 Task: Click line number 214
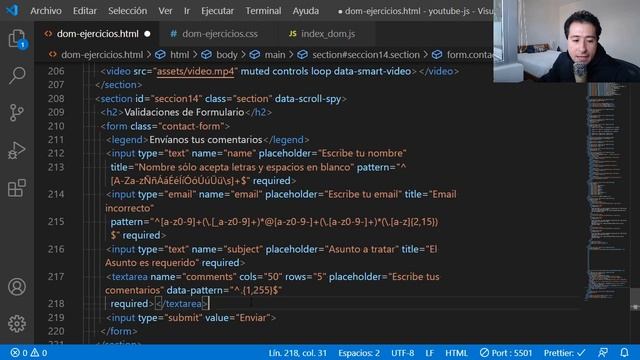coord(56,194)
